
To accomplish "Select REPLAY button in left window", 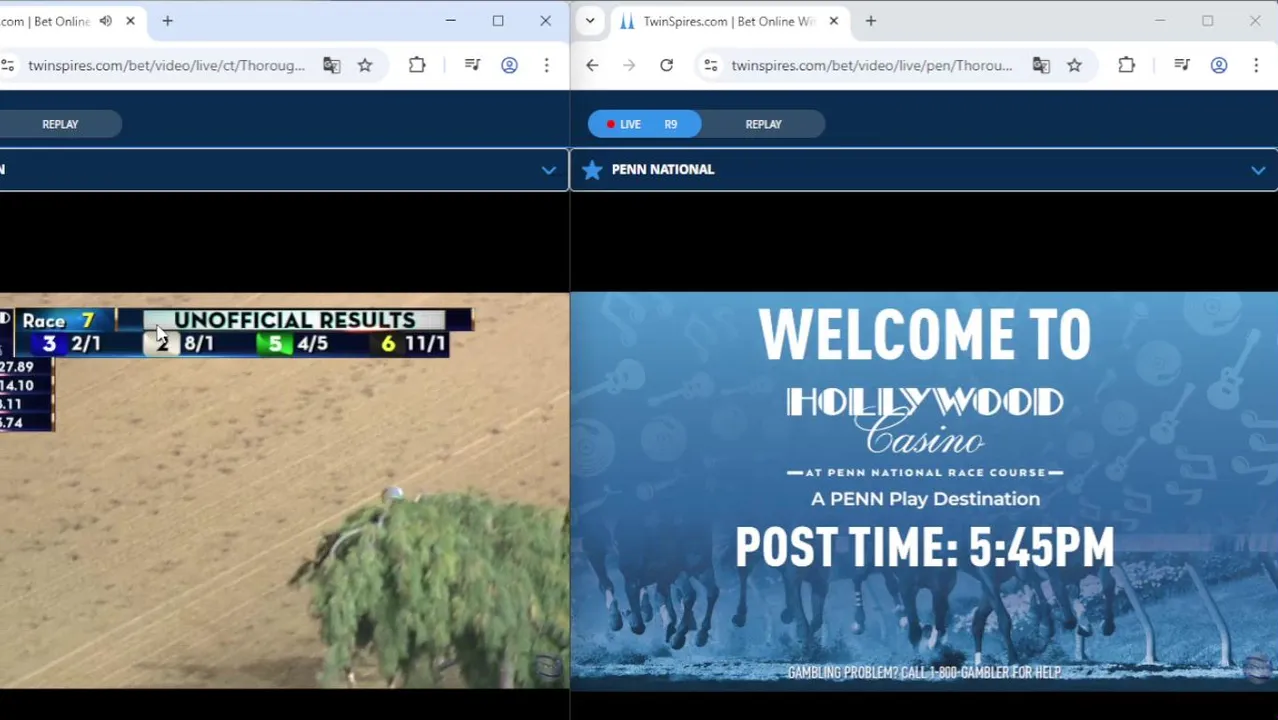I will 60,124.
